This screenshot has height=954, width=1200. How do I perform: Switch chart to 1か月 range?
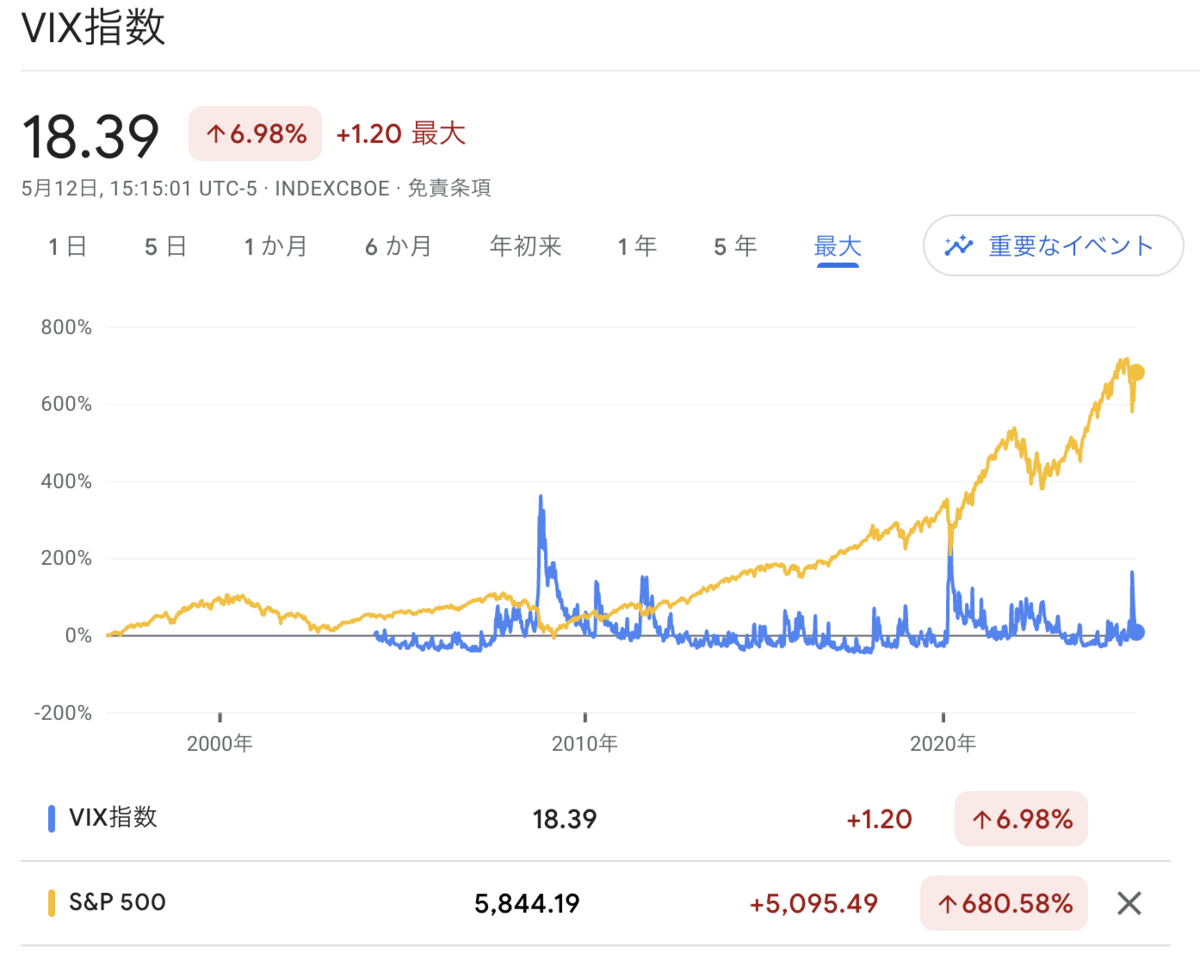point(276,246)
